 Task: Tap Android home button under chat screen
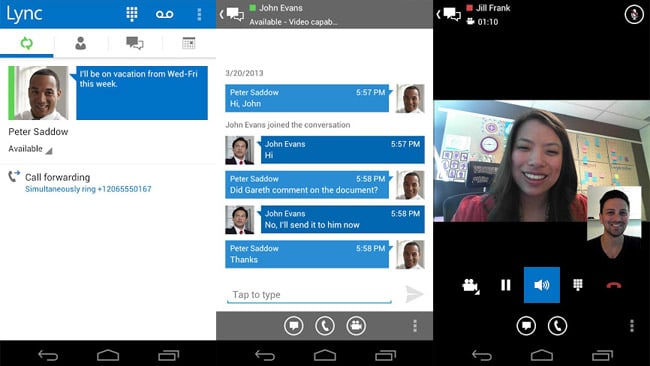pyautogui.click(x=325, y=355)
